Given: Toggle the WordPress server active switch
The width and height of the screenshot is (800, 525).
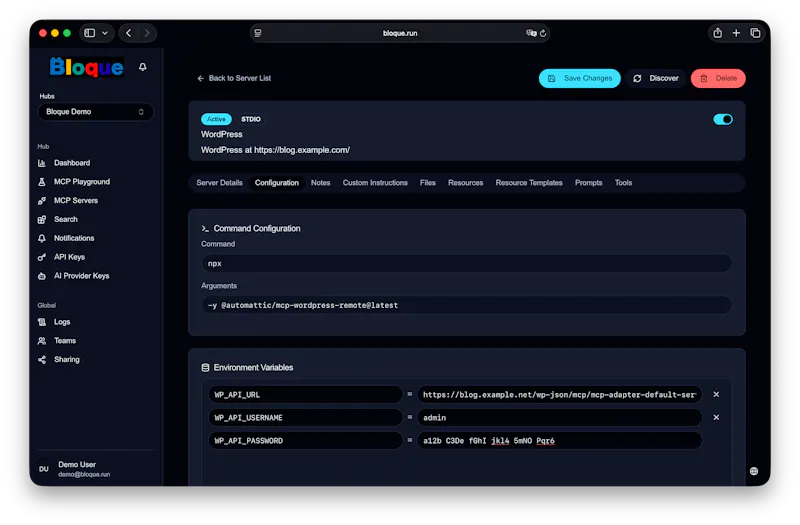Looking at the screenshot, I should click(723, 119).
